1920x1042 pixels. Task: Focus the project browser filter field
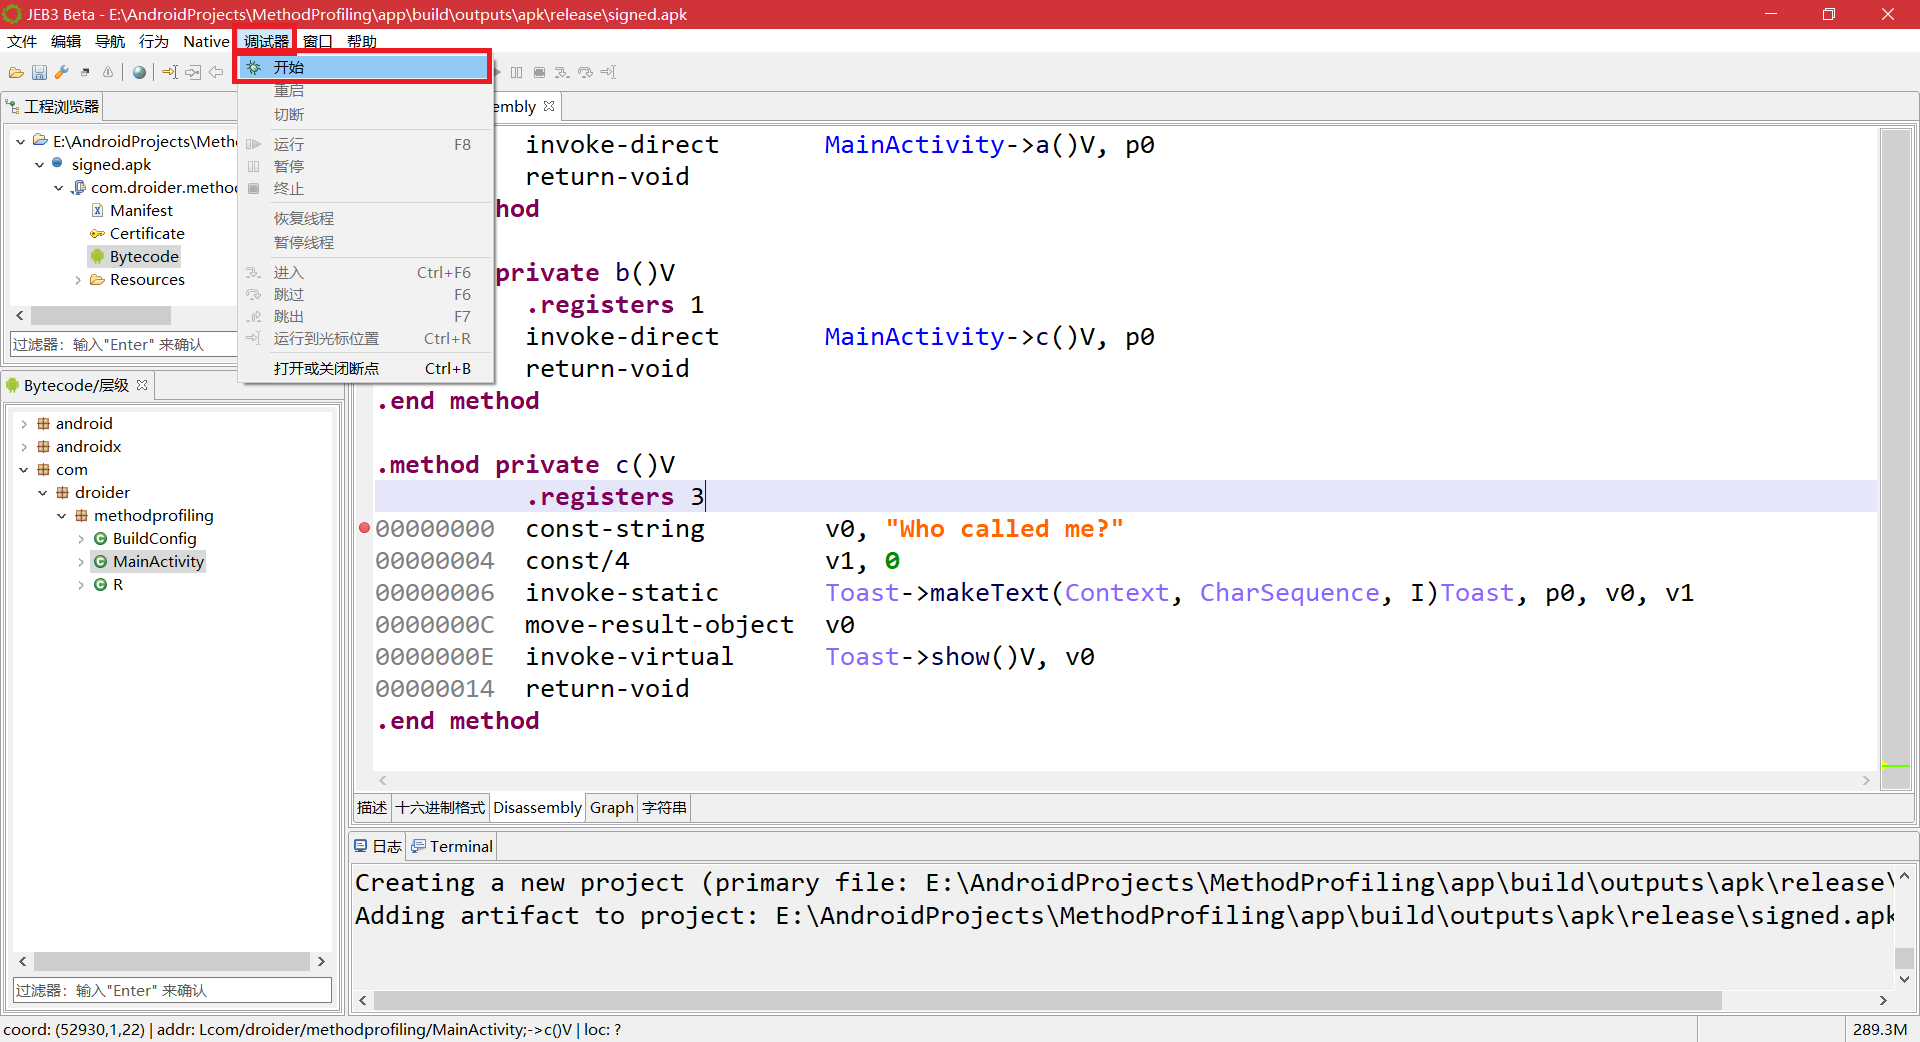(123, 344)
